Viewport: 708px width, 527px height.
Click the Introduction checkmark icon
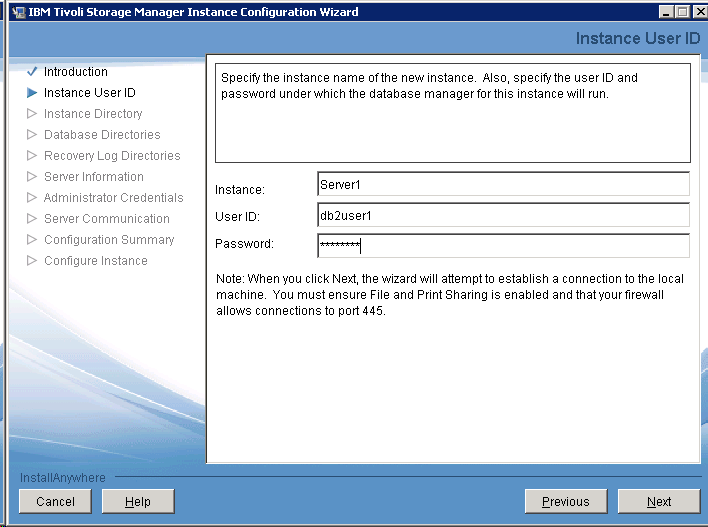point(32,72)
